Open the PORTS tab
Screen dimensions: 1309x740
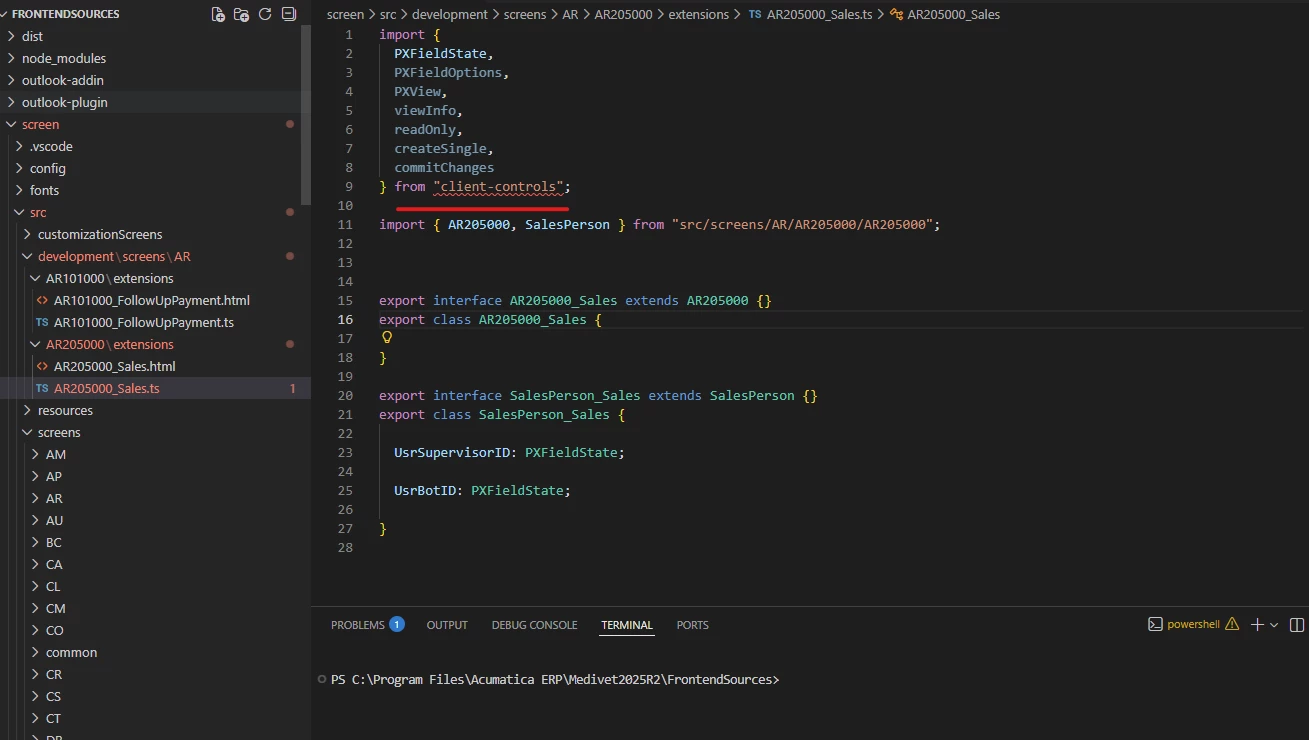coord(692,625)
